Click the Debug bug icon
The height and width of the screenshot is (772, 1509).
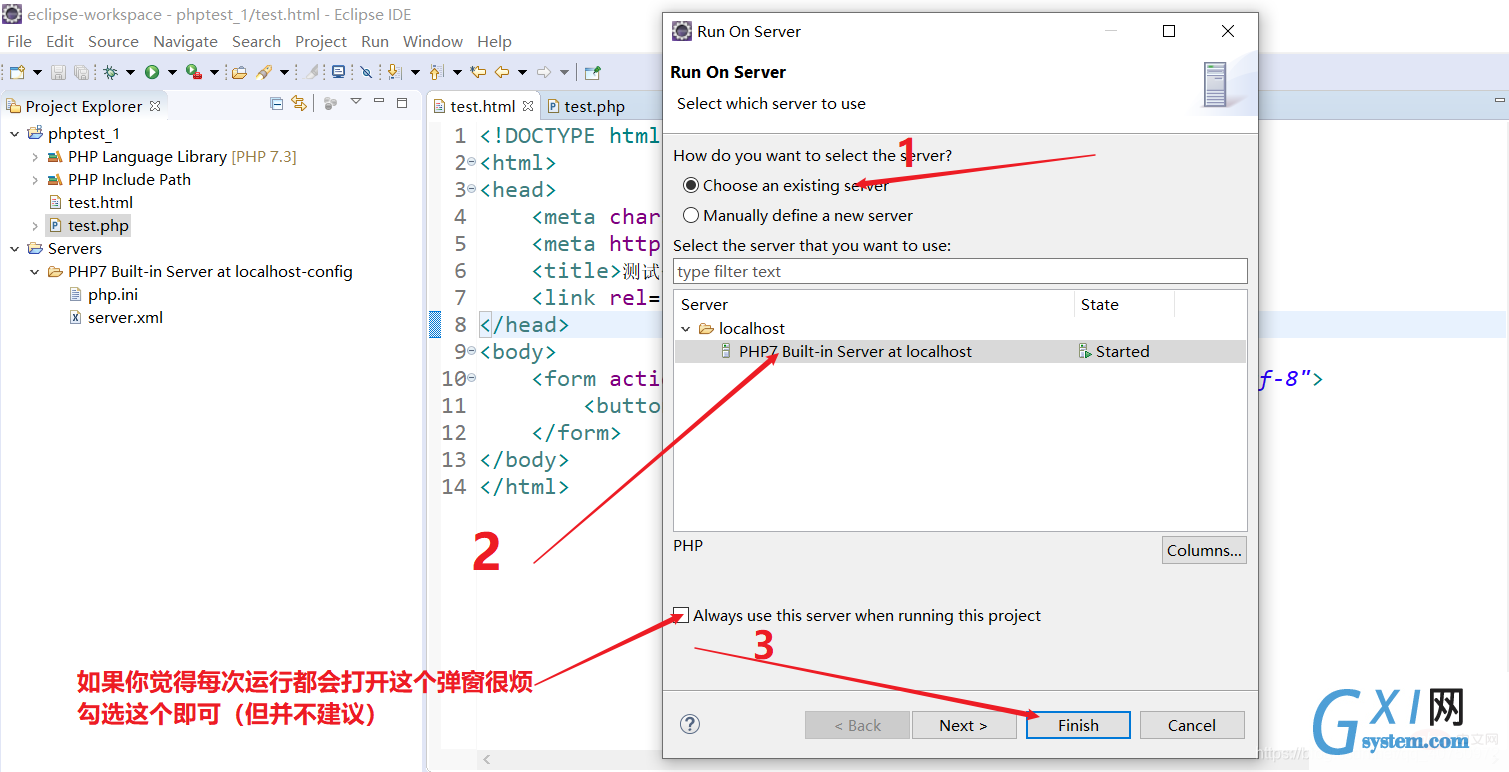pos(110,72)
